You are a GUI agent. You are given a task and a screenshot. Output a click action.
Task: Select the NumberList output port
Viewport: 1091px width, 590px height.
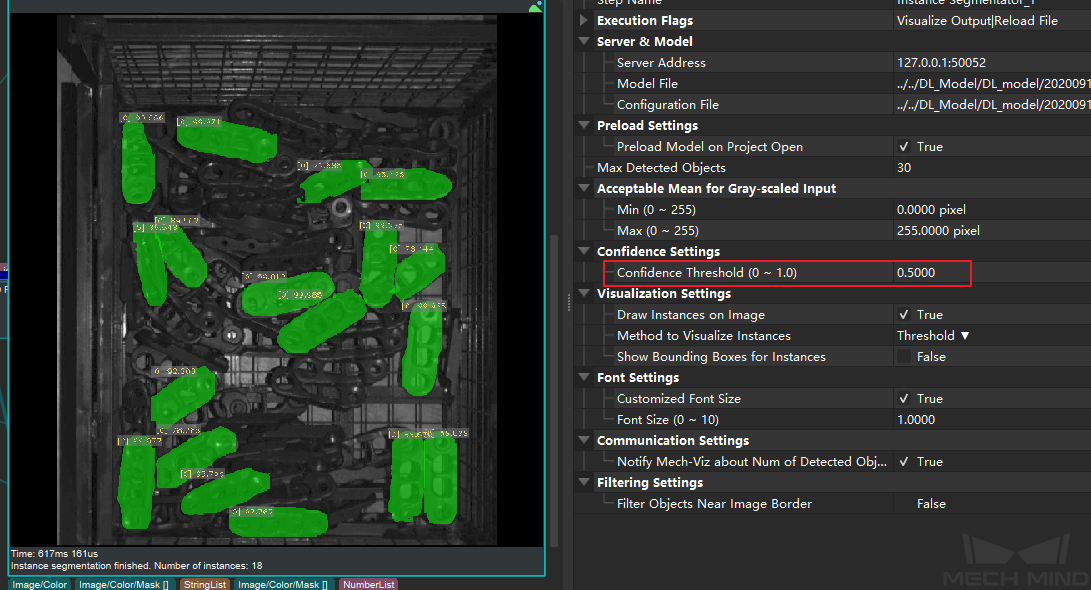click(x=368, y=584)
